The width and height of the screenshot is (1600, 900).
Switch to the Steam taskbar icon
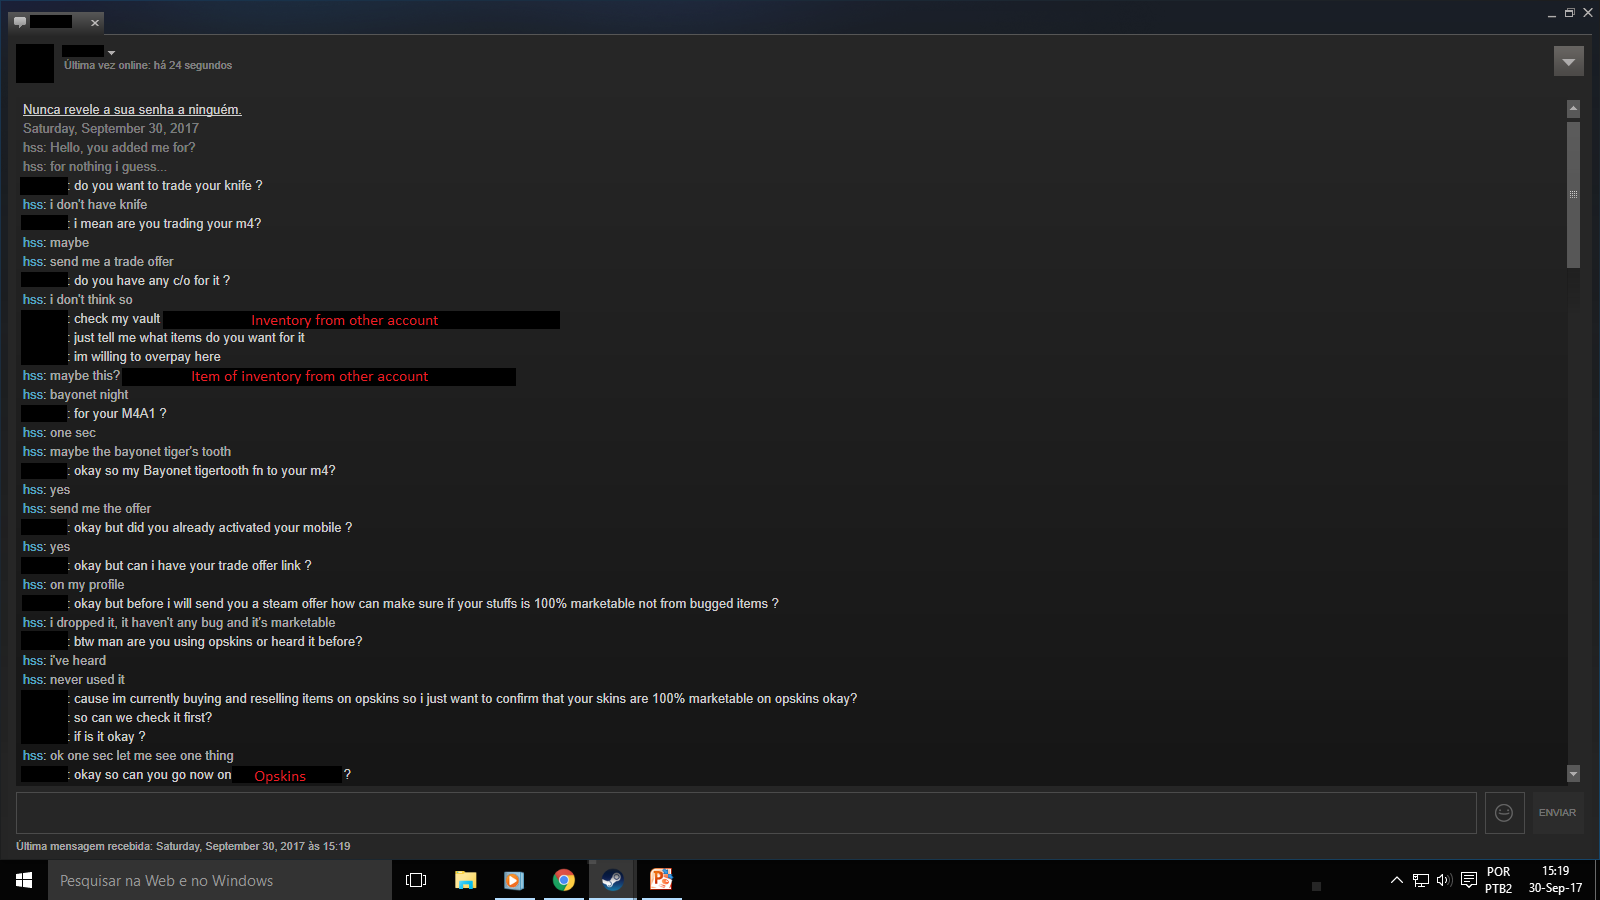click(612, 880)
